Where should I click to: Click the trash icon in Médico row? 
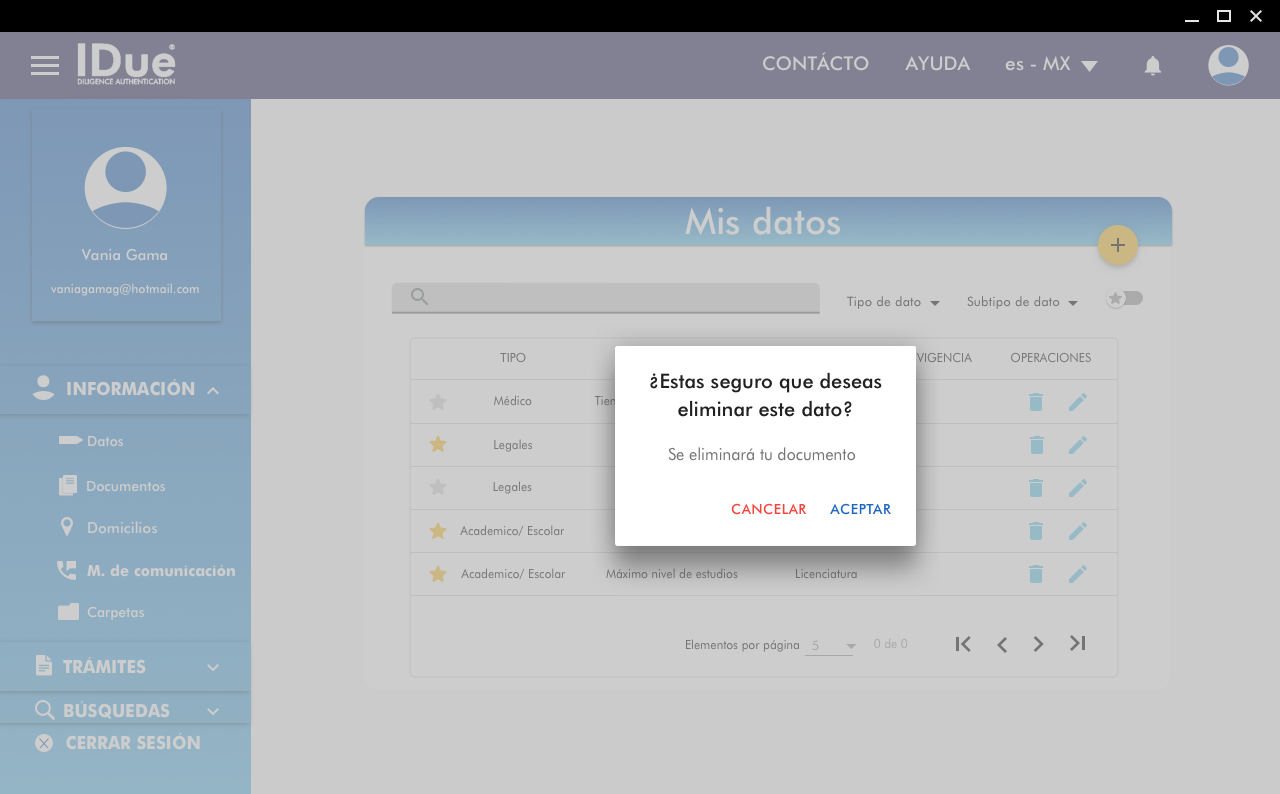click(x=1036, y=402)
